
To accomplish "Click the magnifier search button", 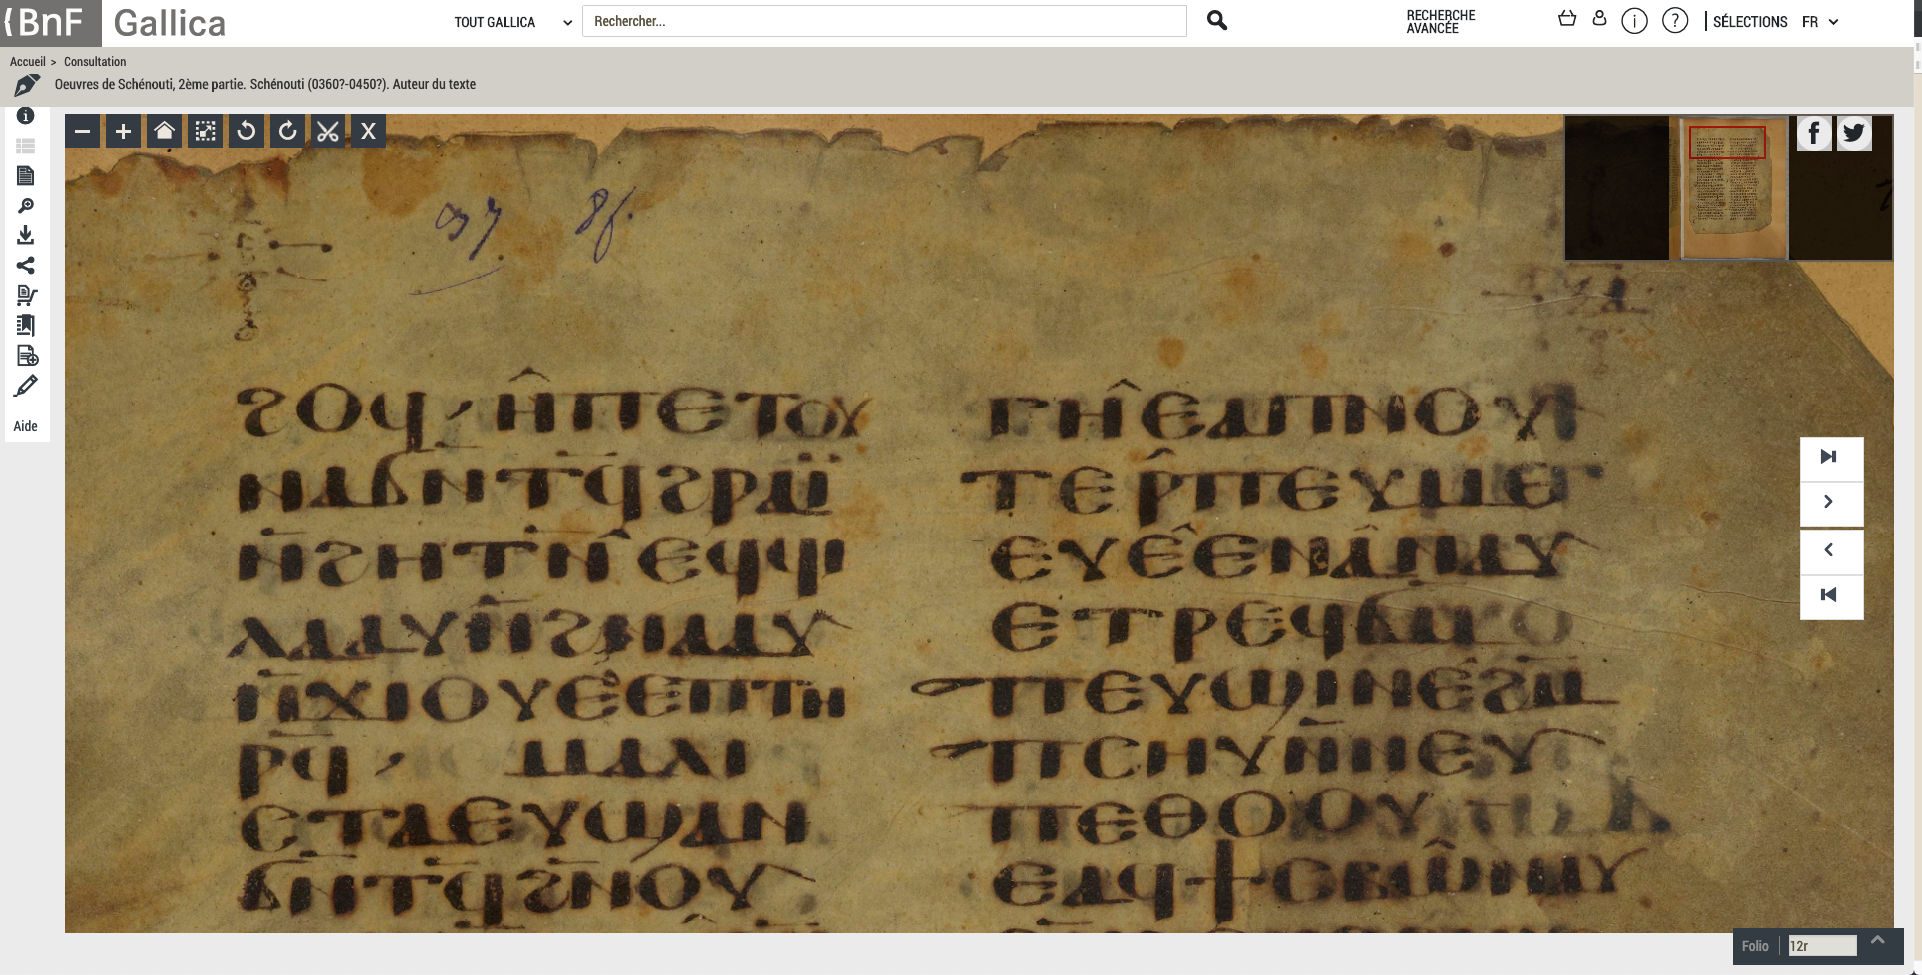I will pos(1216,21).
